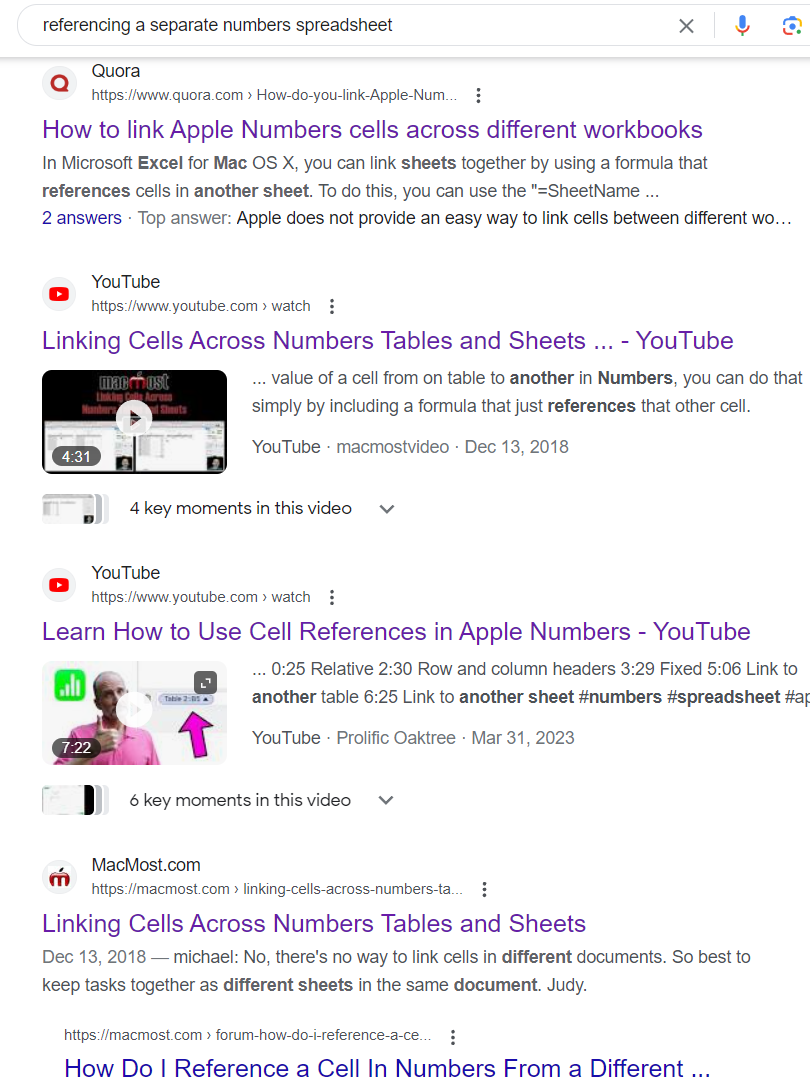Open the three-dot menu for the first YouTube result
The image size is (810, 1090).
click(332, 306)
